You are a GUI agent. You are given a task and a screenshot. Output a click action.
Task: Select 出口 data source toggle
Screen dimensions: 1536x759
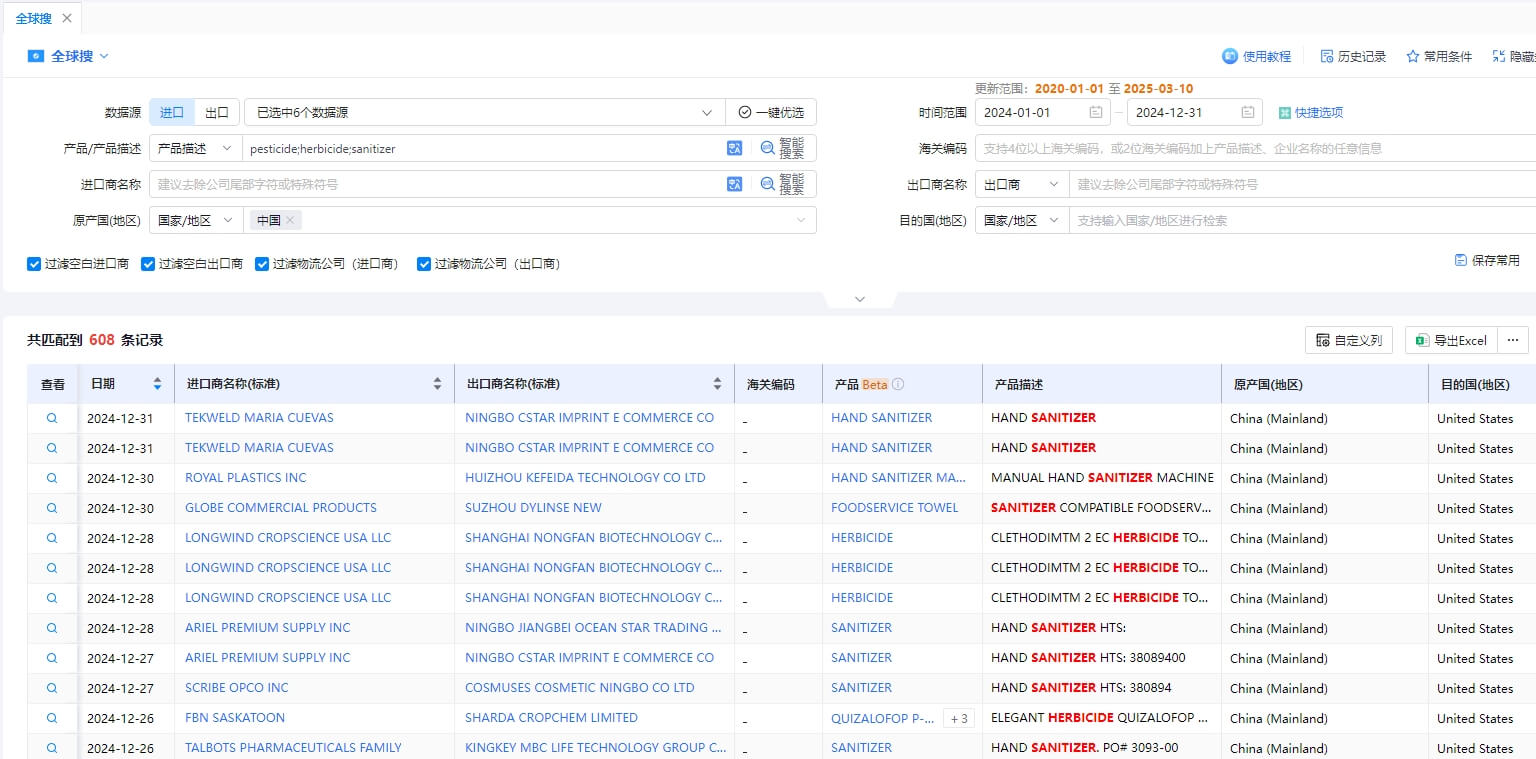point(217,112)
